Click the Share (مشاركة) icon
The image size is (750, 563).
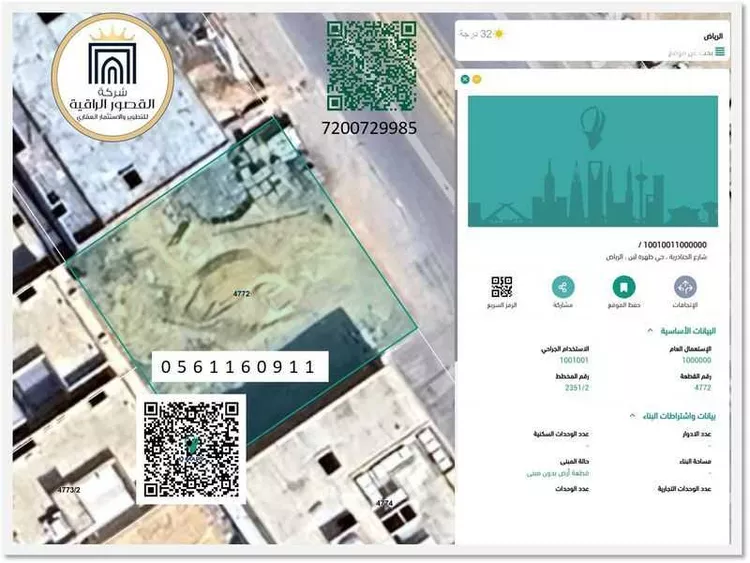click(x=563, y=287)
